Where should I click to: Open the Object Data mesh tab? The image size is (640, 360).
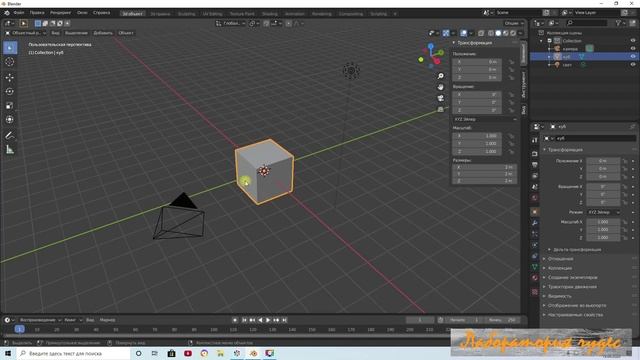535,267
